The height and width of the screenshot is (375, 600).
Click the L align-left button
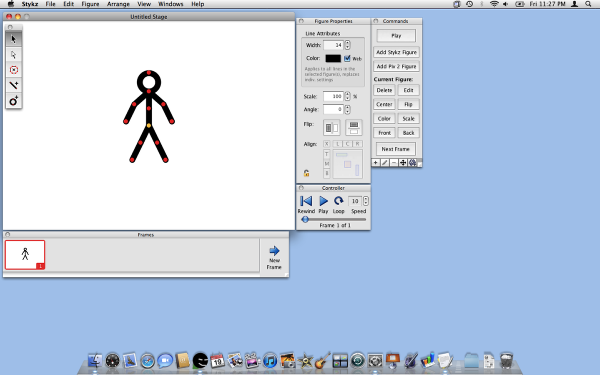coord(338,144)
